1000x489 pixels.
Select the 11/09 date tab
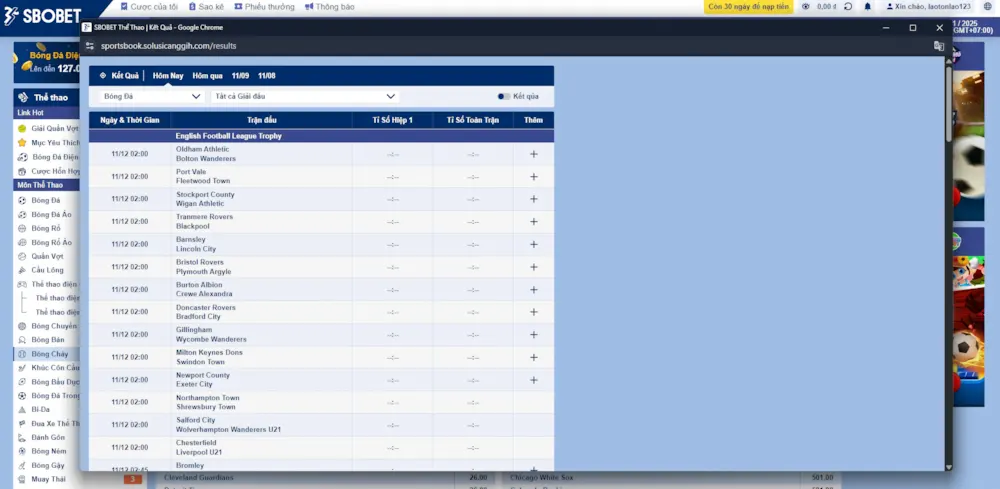tap(240, 76)
